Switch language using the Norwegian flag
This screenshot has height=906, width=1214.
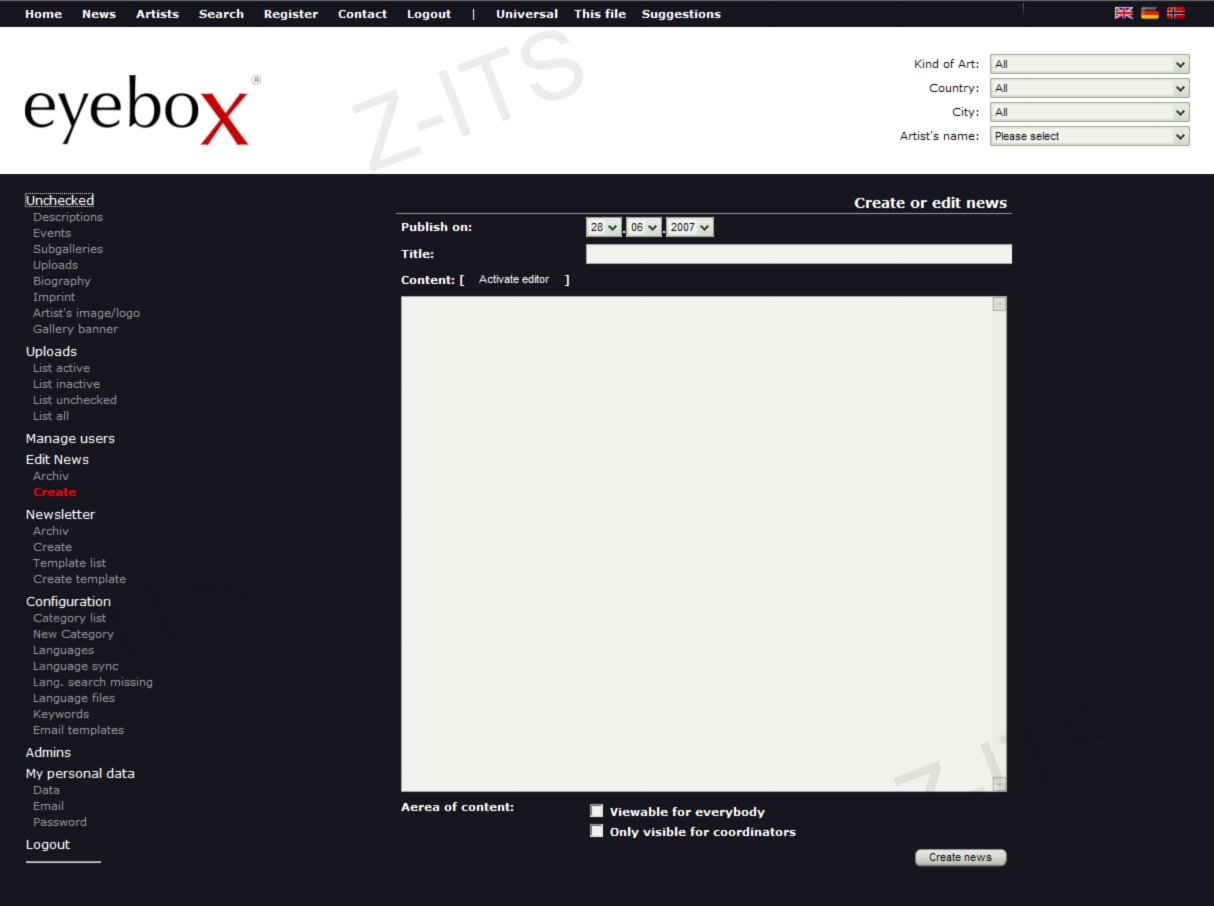pyautogui.click(x=1175, y=13)
